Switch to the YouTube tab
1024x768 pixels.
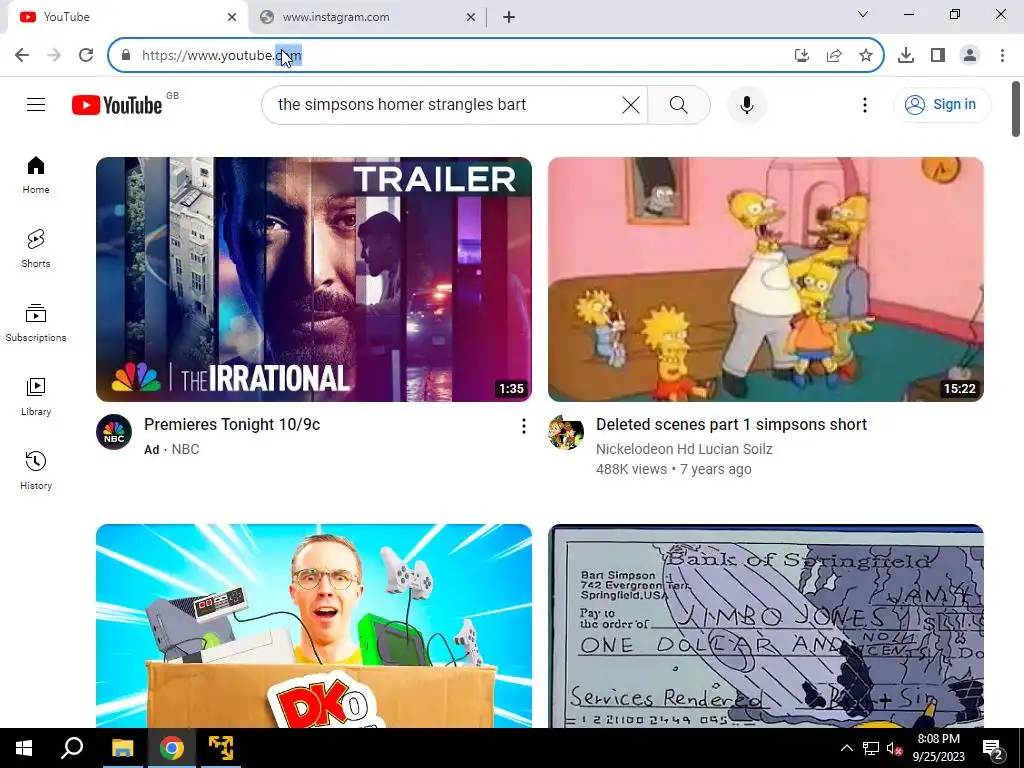tap(124, 17)
